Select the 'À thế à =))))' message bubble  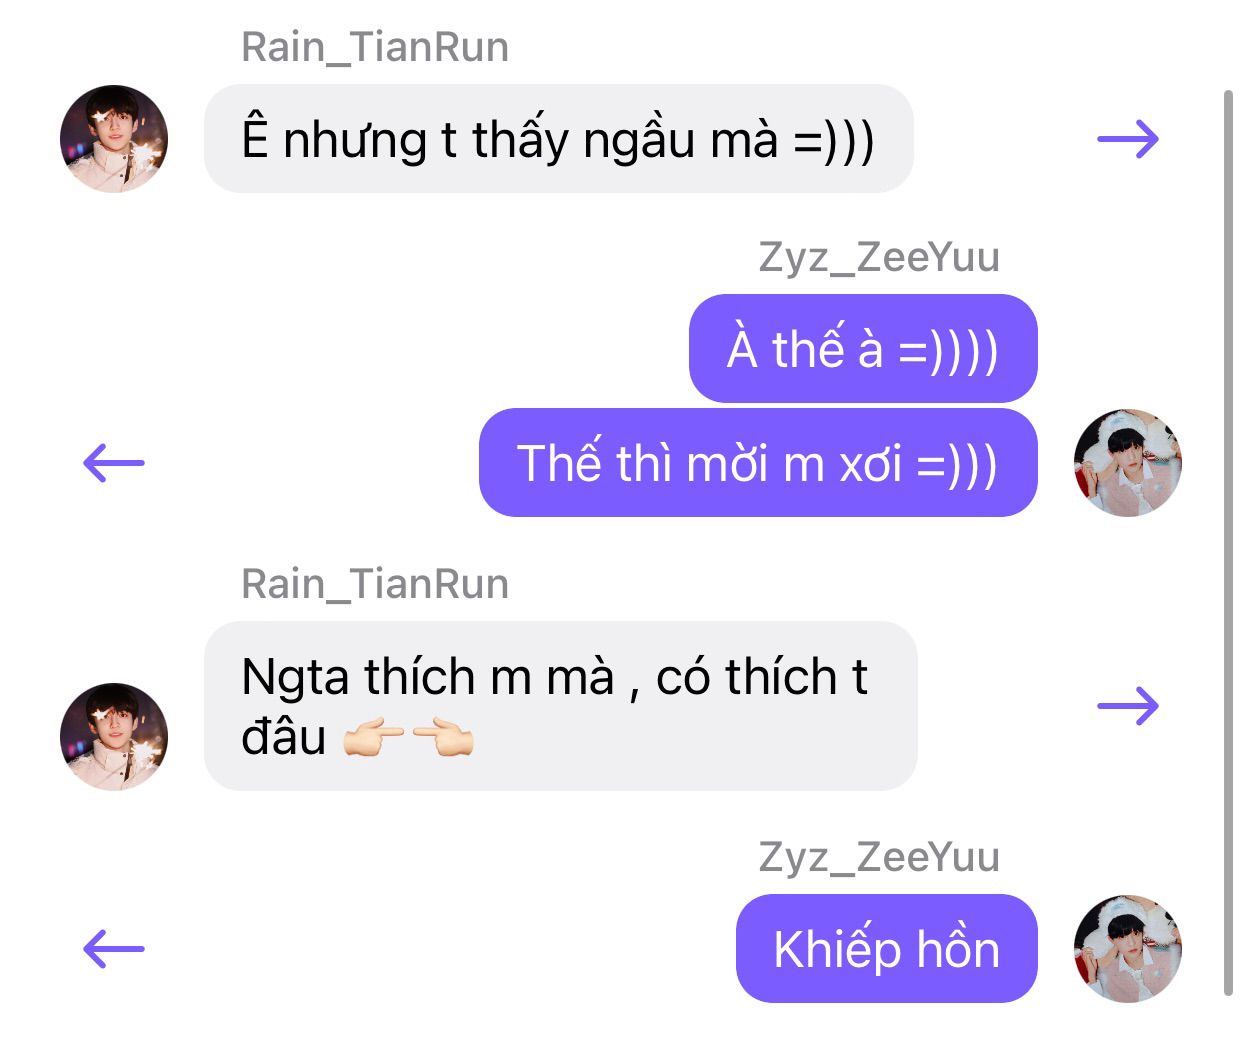[x=863, y=349]
